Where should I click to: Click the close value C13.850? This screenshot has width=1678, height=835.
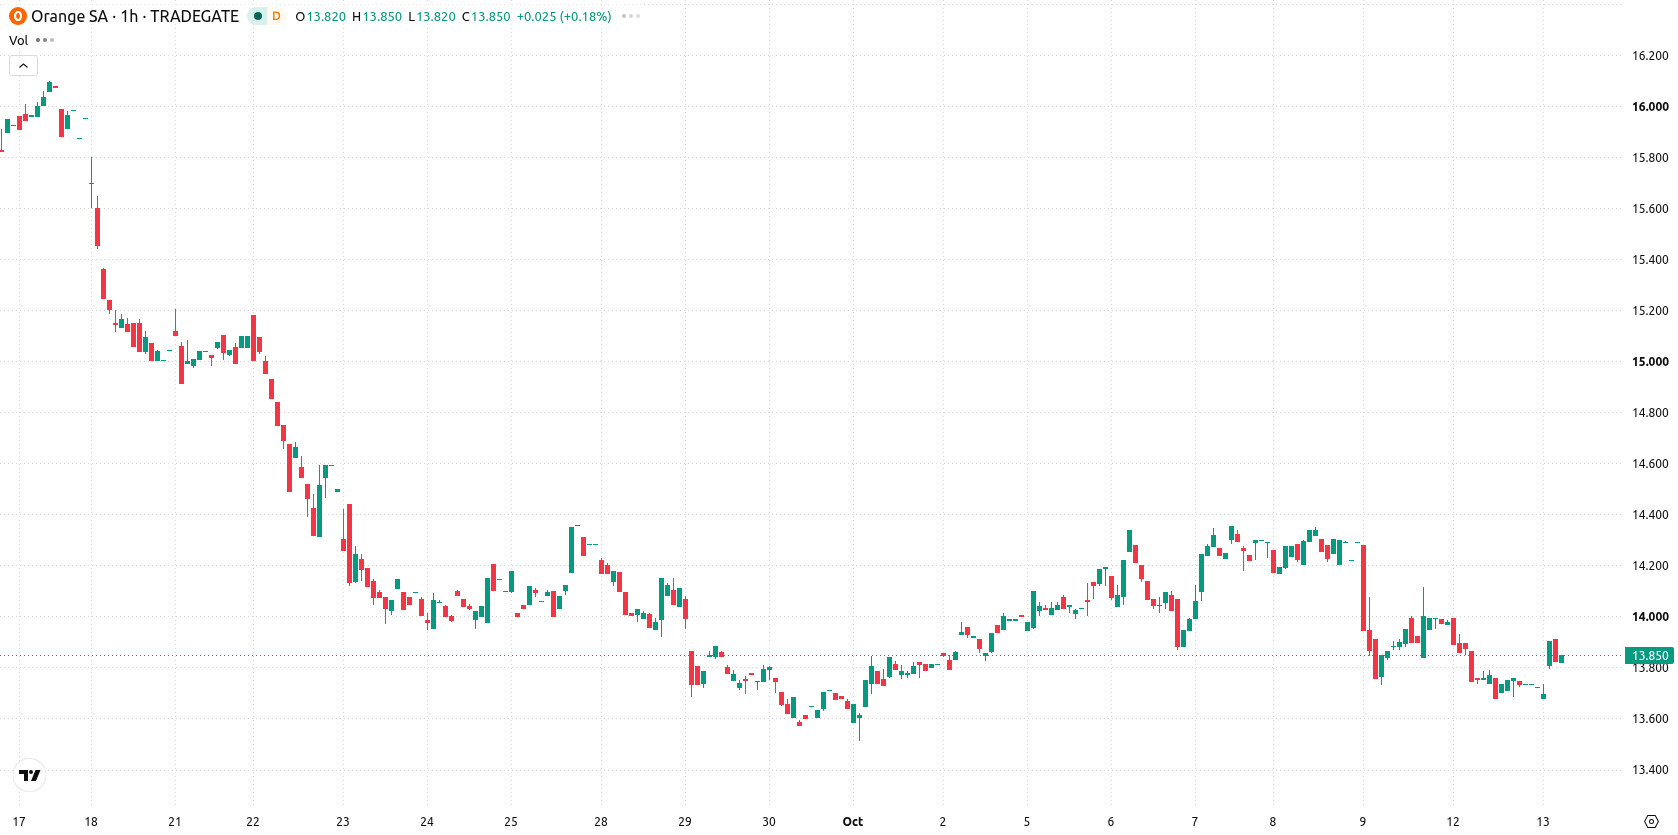tap(486, 16)
